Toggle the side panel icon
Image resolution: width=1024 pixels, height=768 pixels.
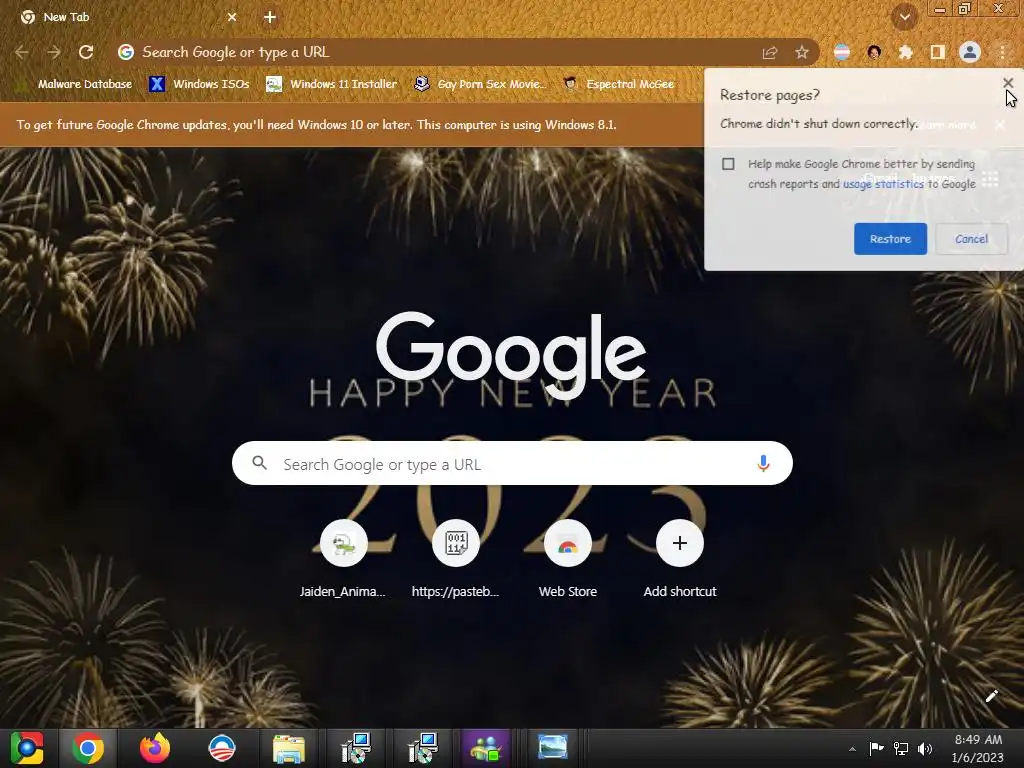[x=938, y=52]
